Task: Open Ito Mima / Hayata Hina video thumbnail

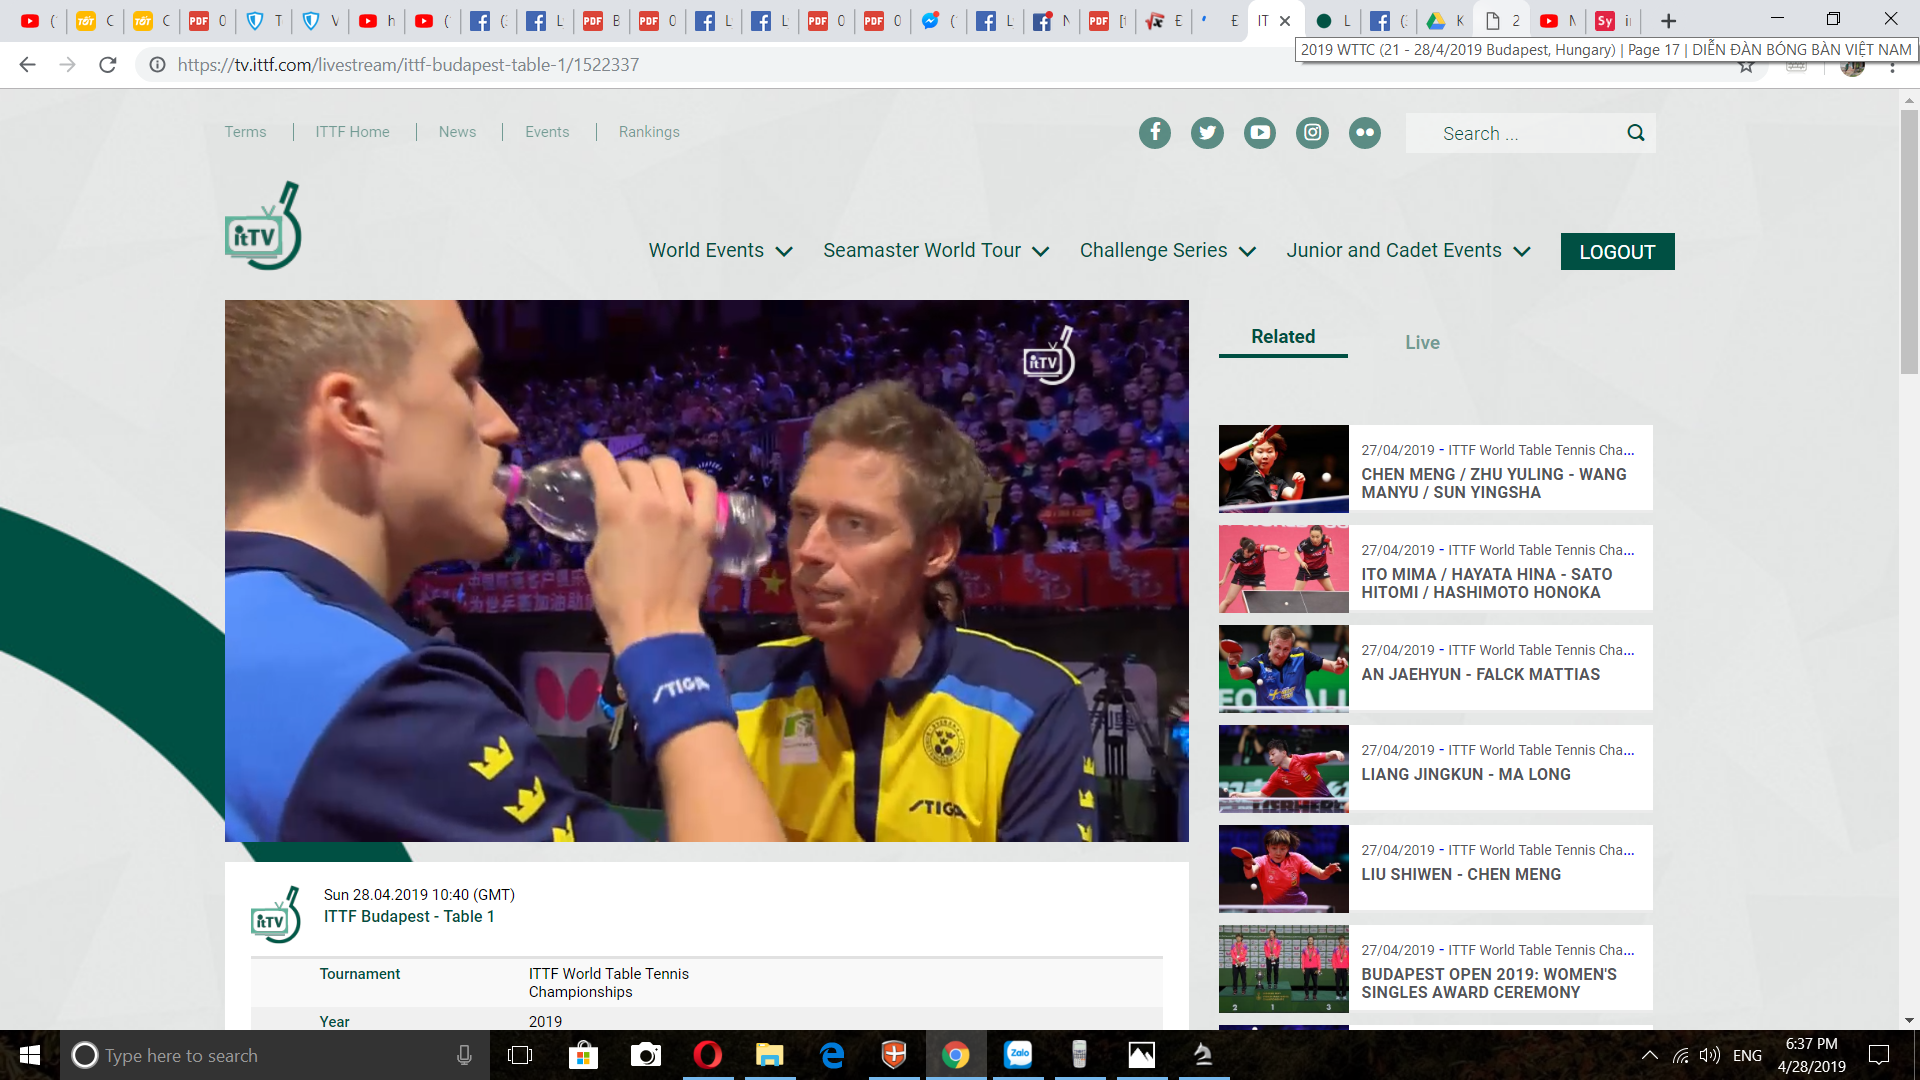Action: (1283, 569)
